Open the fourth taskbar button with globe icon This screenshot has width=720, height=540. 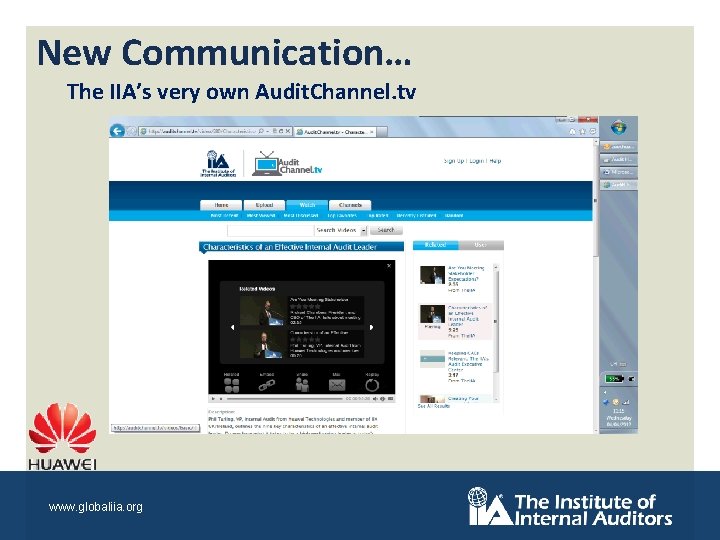(x=619, y=185)
